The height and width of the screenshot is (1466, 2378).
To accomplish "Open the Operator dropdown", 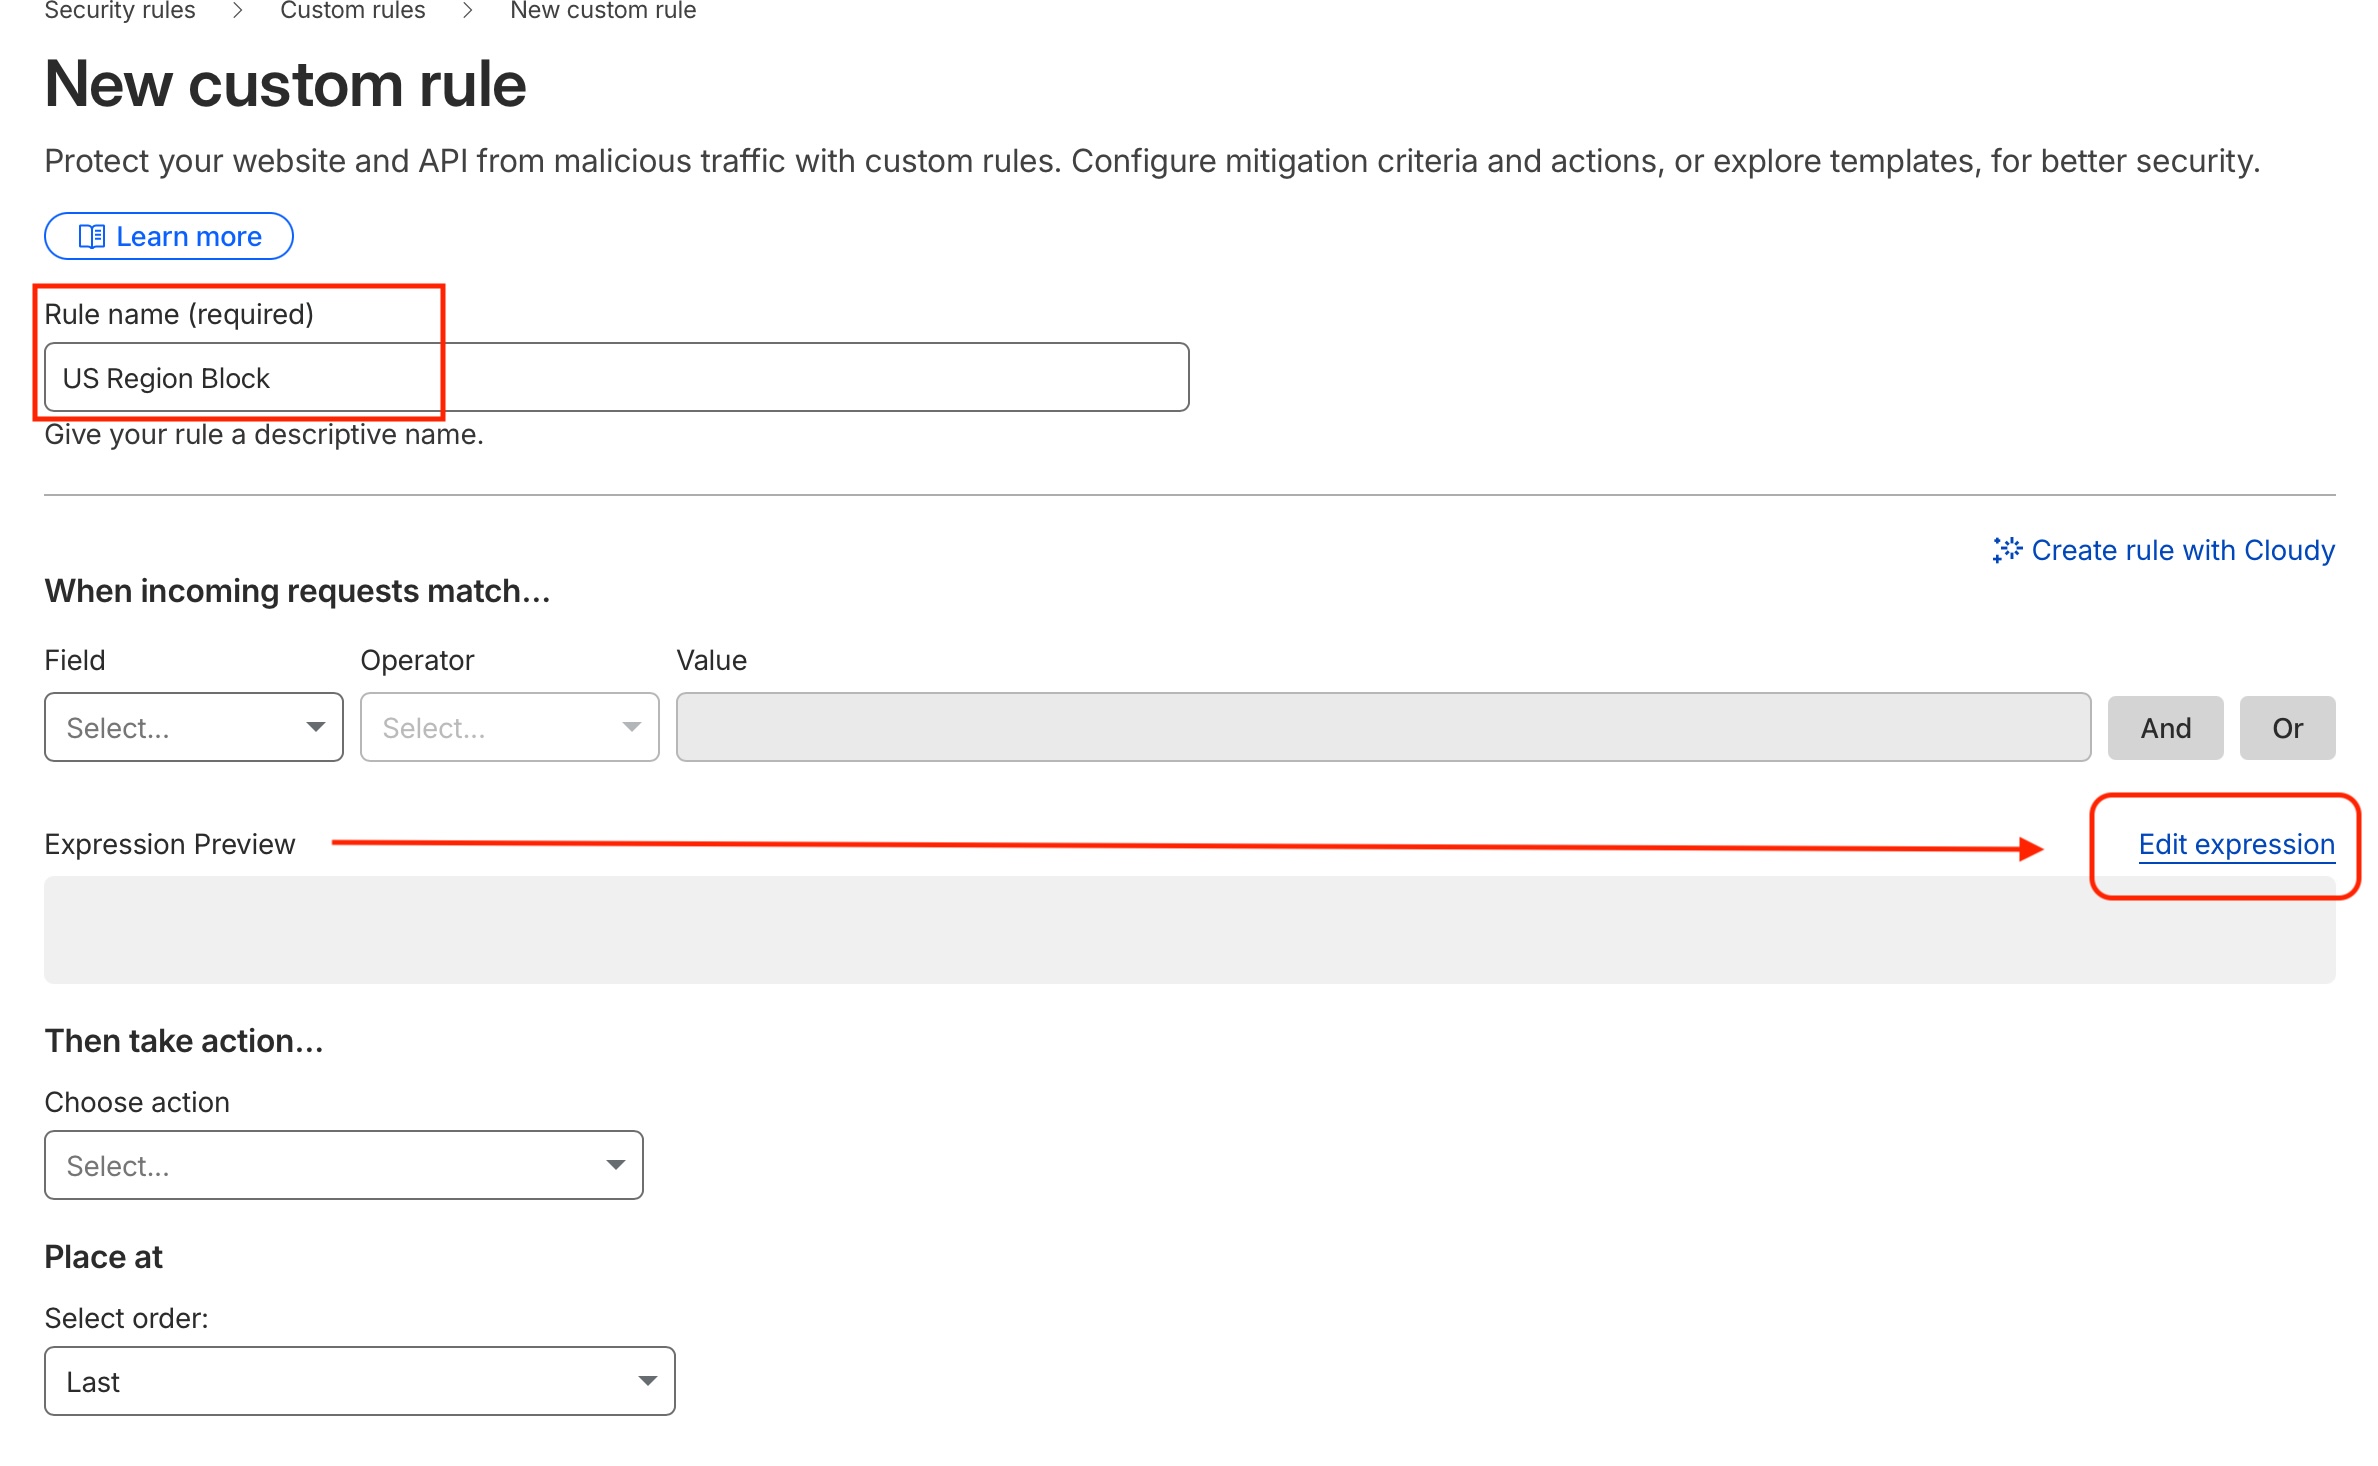I will [x=509, y=727].
